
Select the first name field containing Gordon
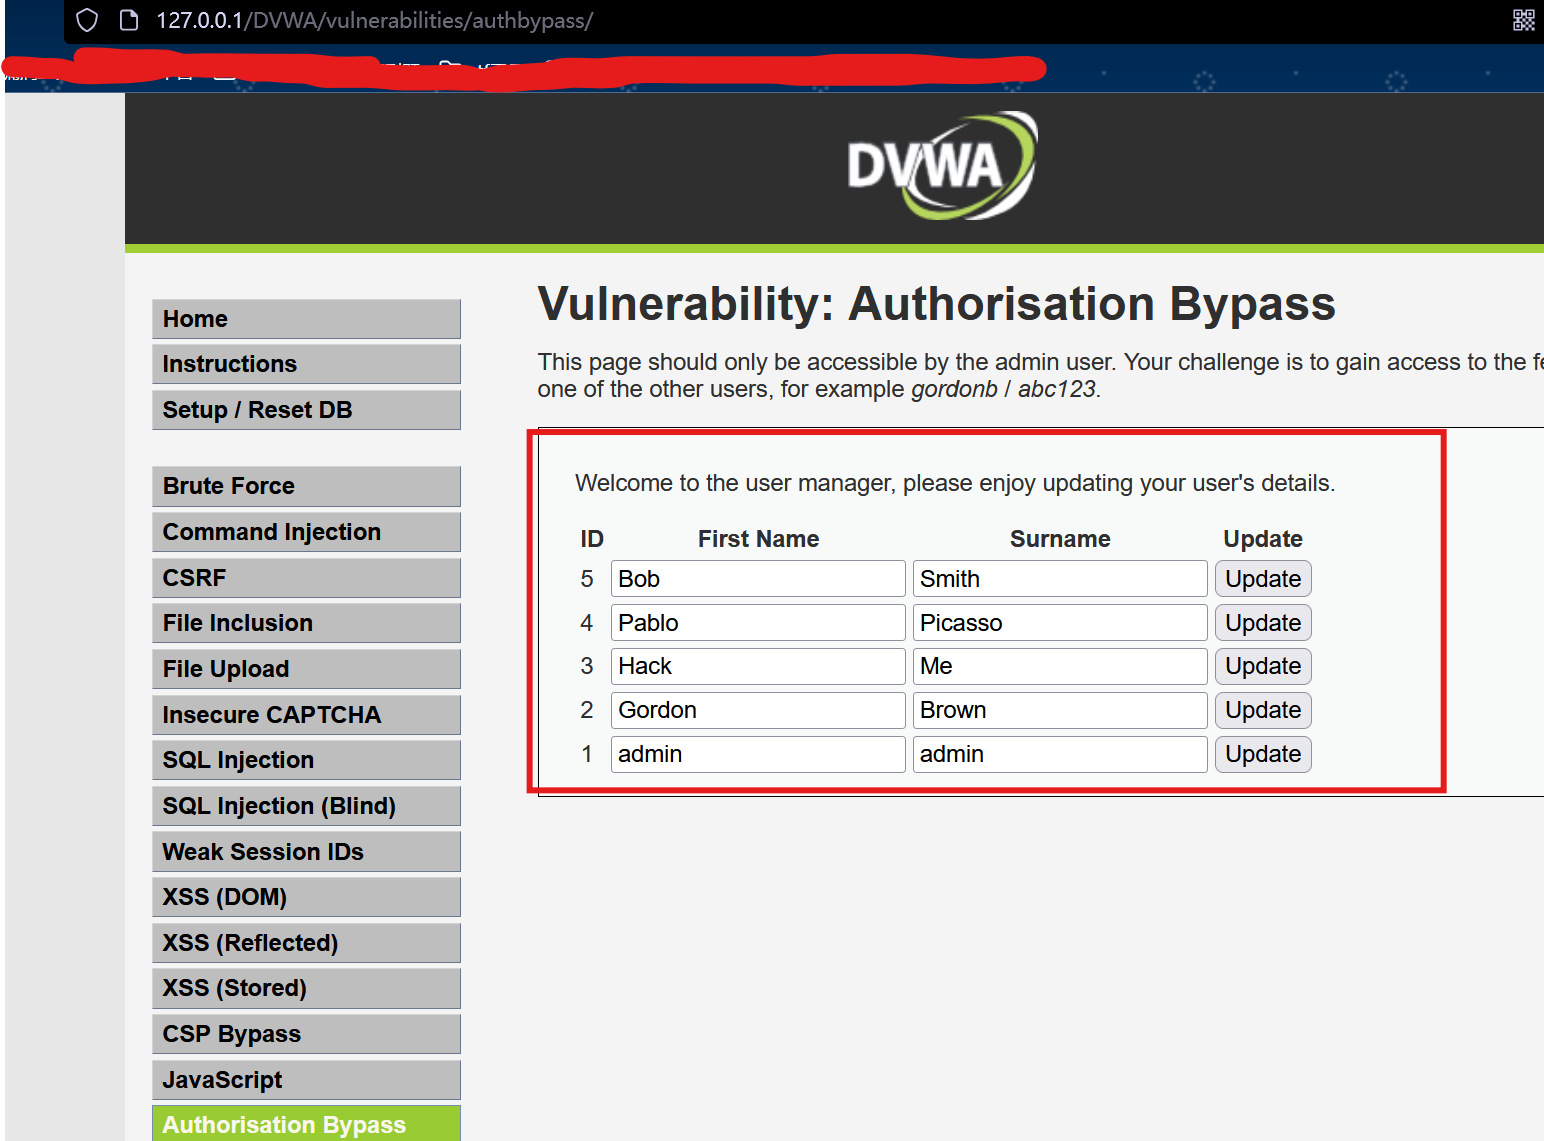pyautogui.click(x=758, y=710)
